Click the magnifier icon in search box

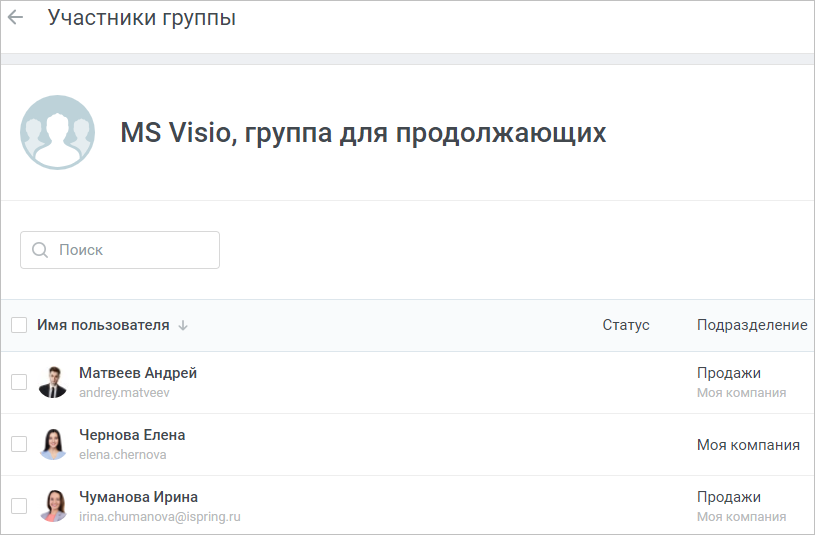tap(40, 250)
